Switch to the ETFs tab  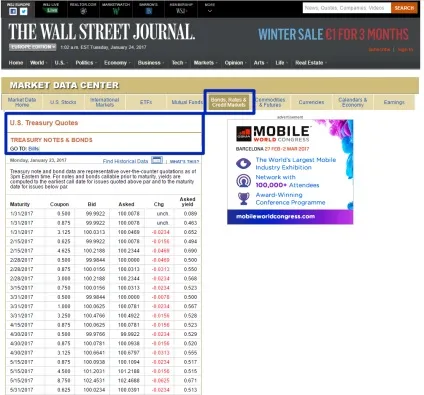[146, 102]
